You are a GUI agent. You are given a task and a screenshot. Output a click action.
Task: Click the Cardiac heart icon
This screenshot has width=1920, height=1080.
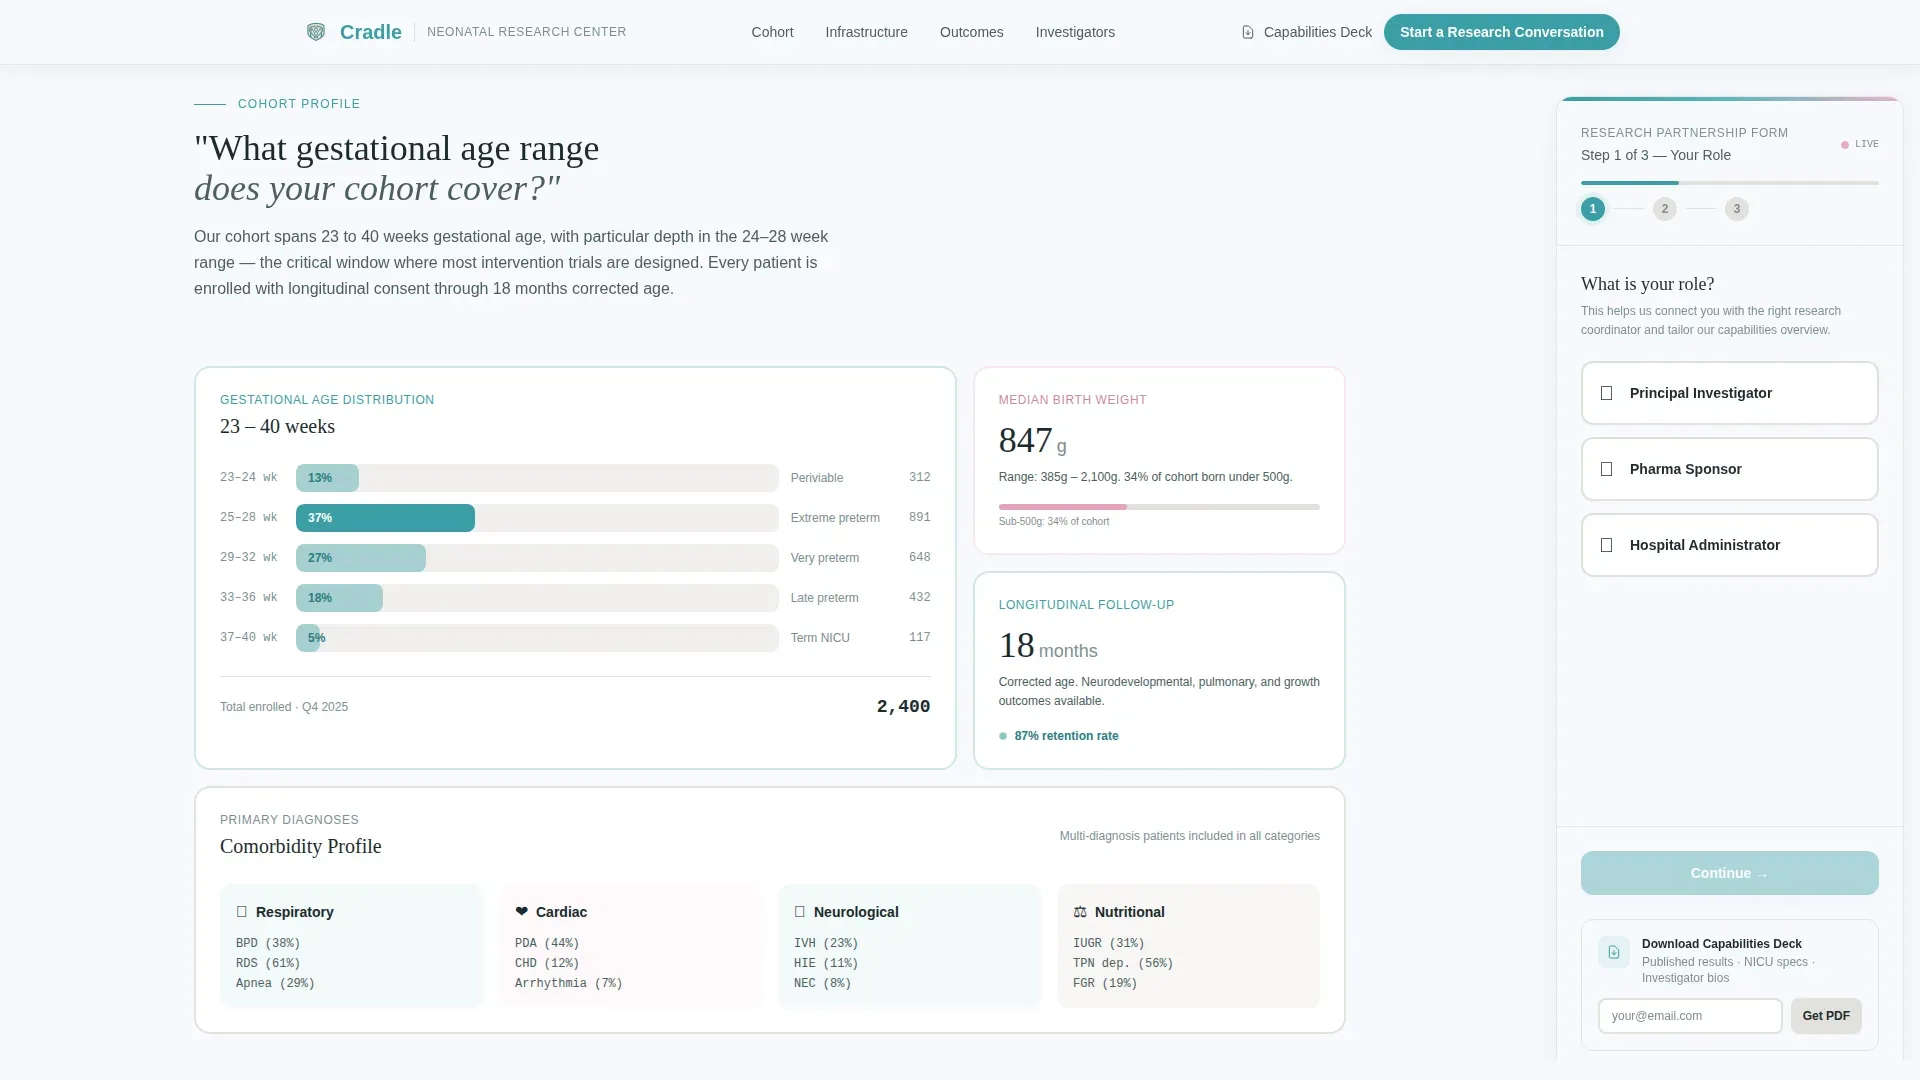[521, 912]
